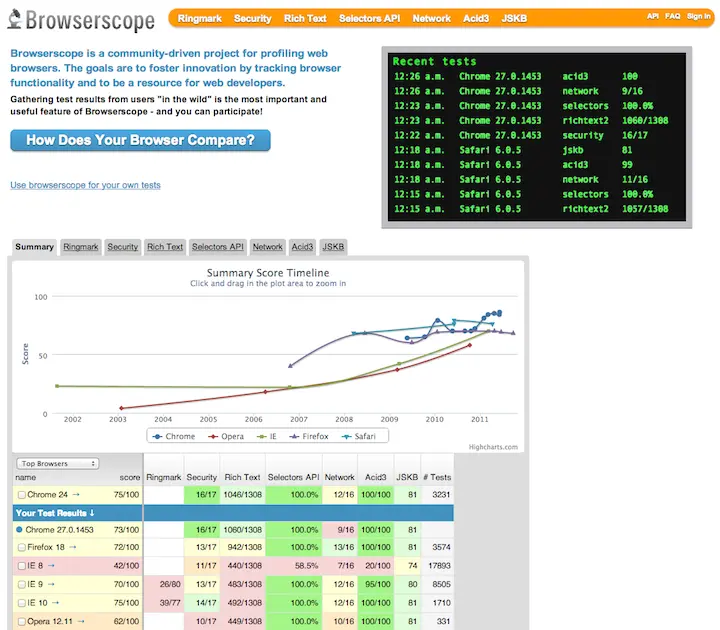Visit the Highcharts.com credit link
Image resolution: width=720 pixels, height=630 pixels.
point(493,447)
